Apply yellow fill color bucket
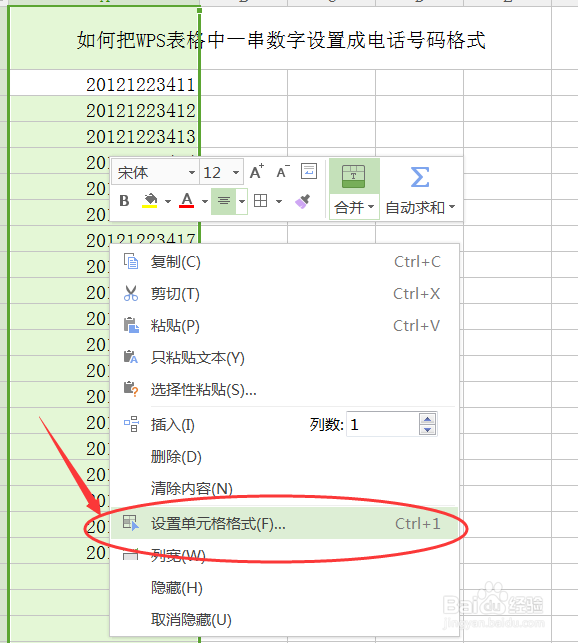This screenshot has height=643, width=578. tap(150, 201)
